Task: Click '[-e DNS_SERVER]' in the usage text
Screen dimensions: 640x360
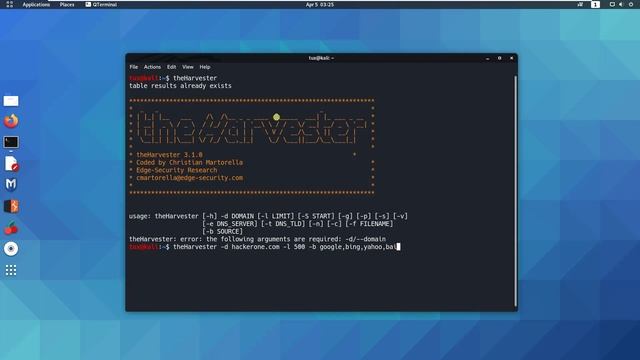Action: [230, 224]
